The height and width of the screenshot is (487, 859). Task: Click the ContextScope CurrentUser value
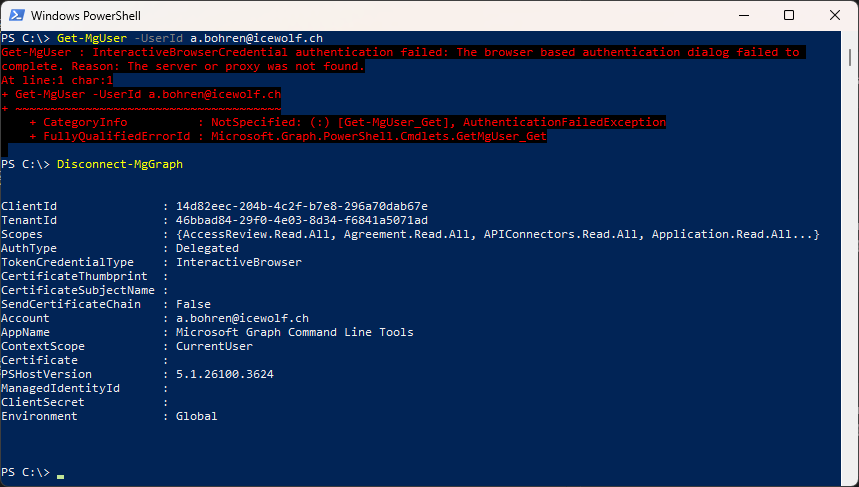tap(214, 346)
